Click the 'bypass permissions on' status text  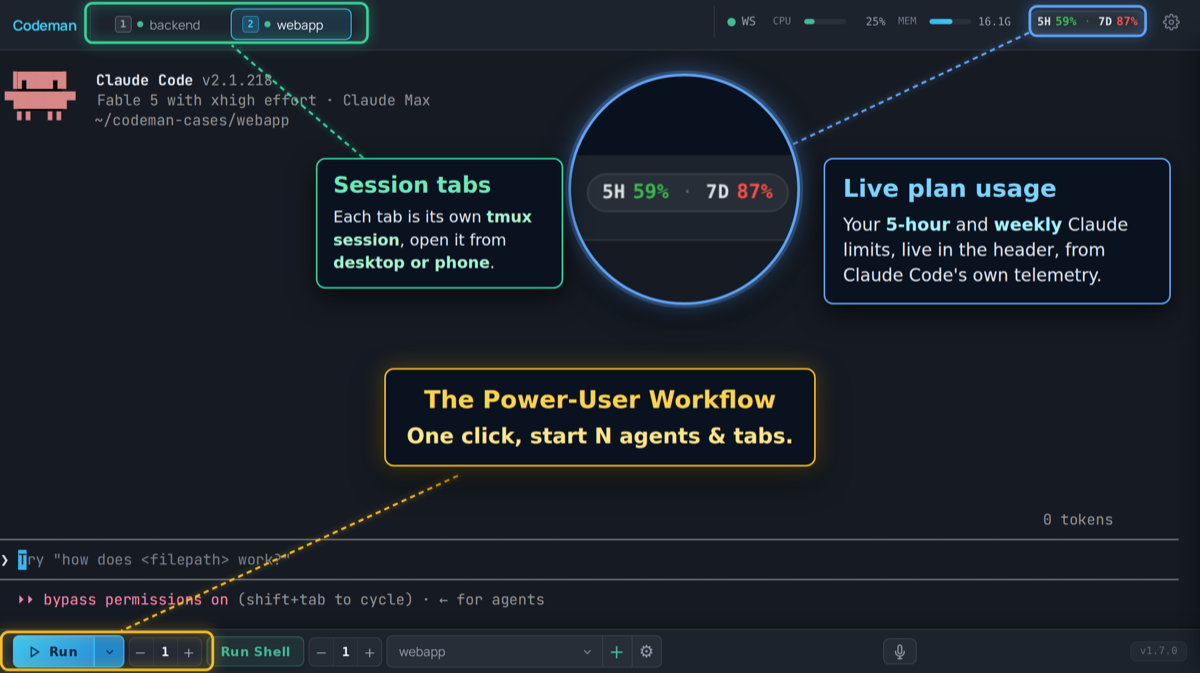[x=136, y=600]
